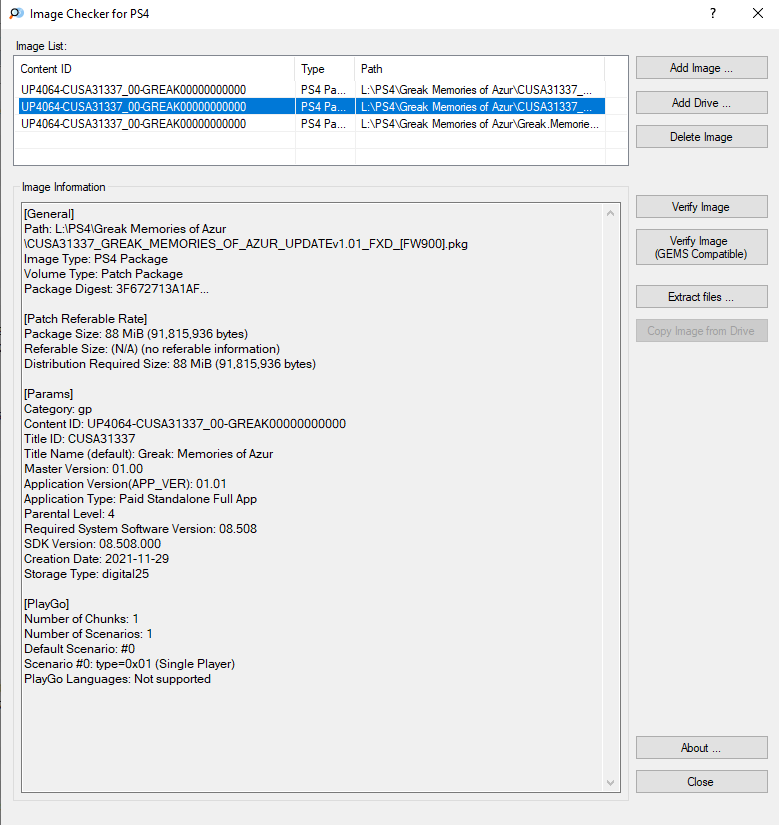This screenshot has height=825, width=779.
Task: Sort the list by Content ID column header
Action: 155,69
